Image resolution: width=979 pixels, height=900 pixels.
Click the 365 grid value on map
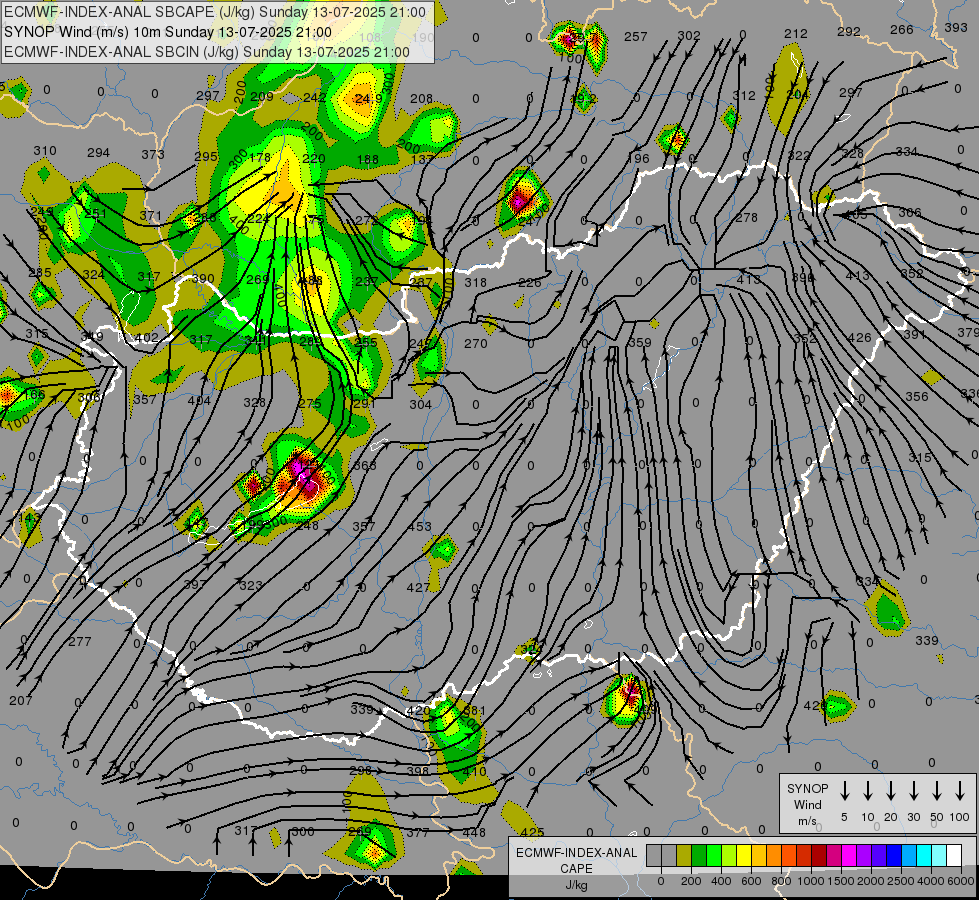point(365,465)
